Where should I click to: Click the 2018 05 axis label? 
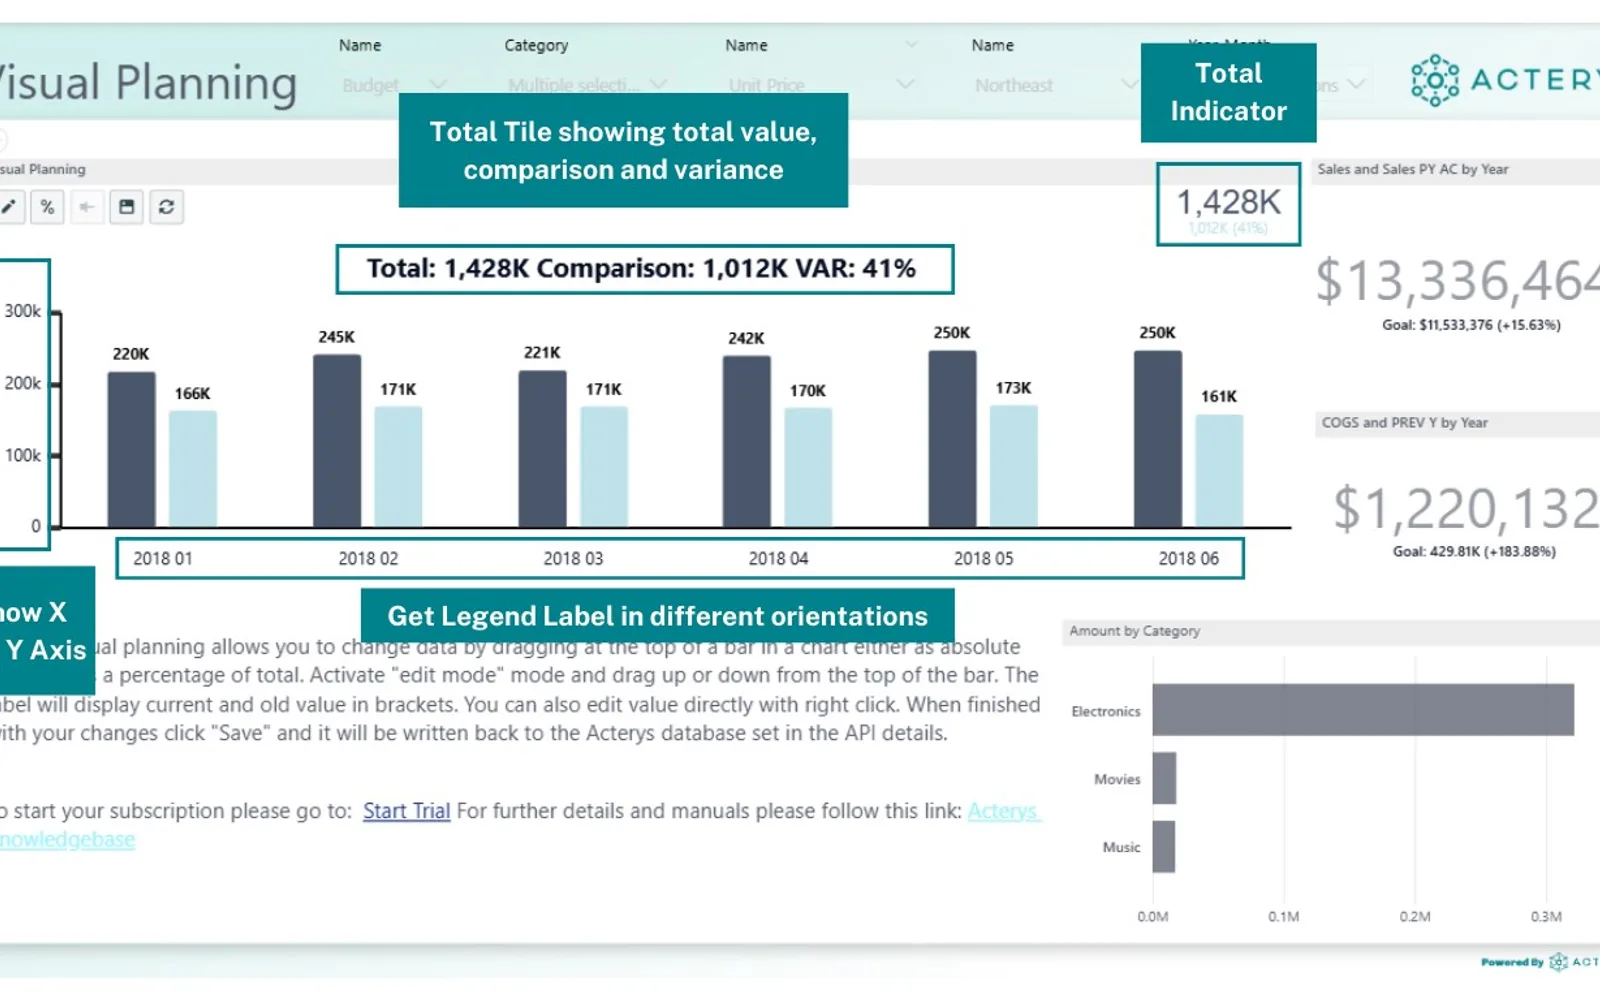(983, 558)
